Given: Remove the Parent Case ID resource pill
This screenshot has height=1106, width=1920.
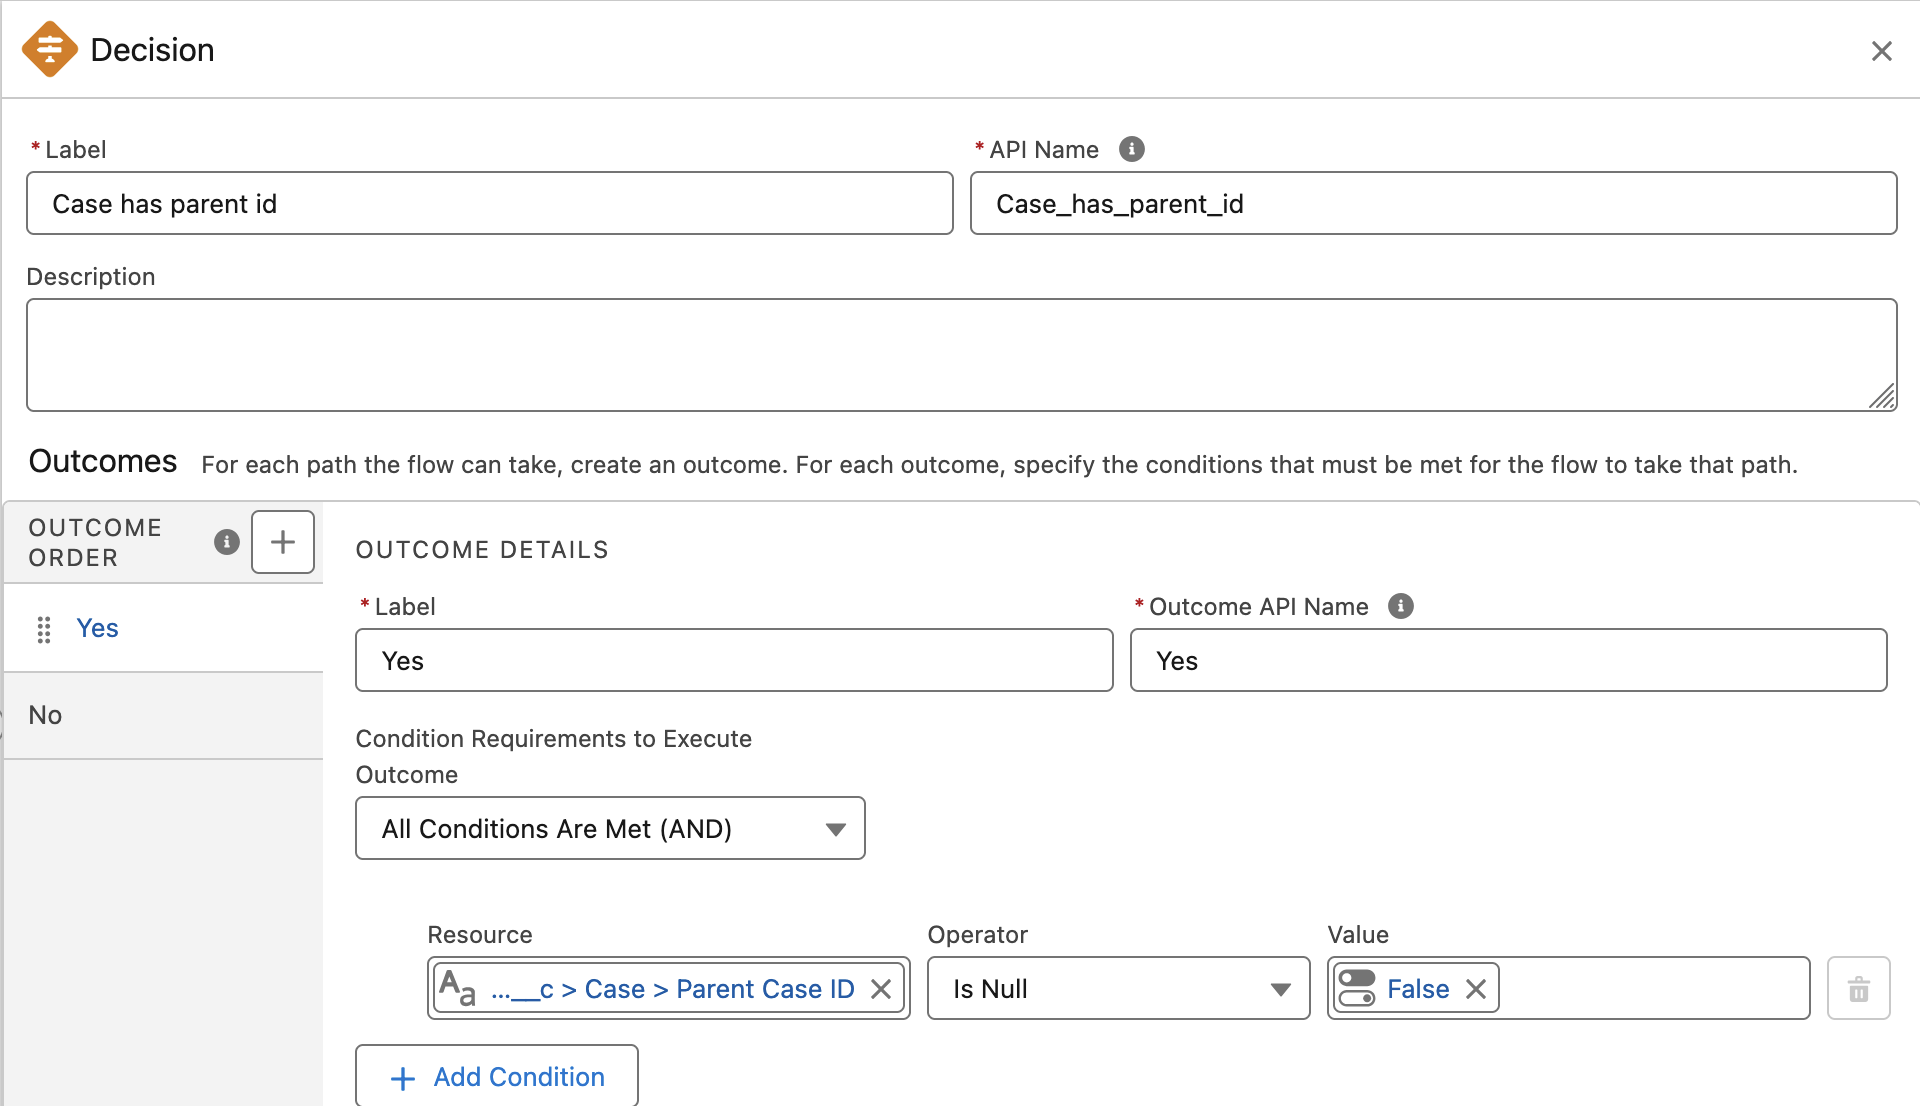Looking at the screenshot, I should coord(881,989).
